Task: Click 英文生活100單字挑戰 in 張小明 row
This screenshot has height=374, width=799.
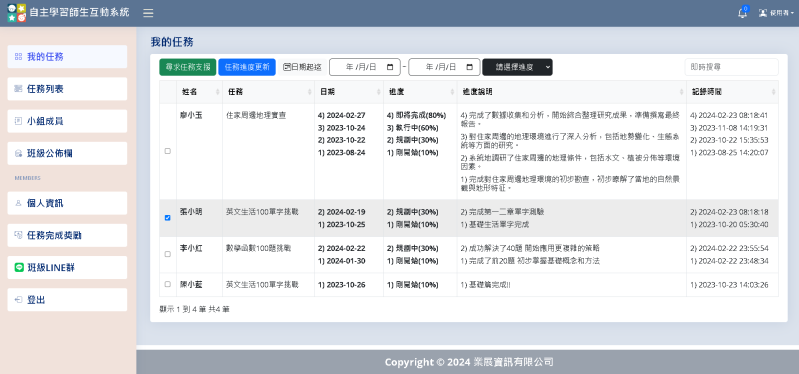Action: [262, 212]
